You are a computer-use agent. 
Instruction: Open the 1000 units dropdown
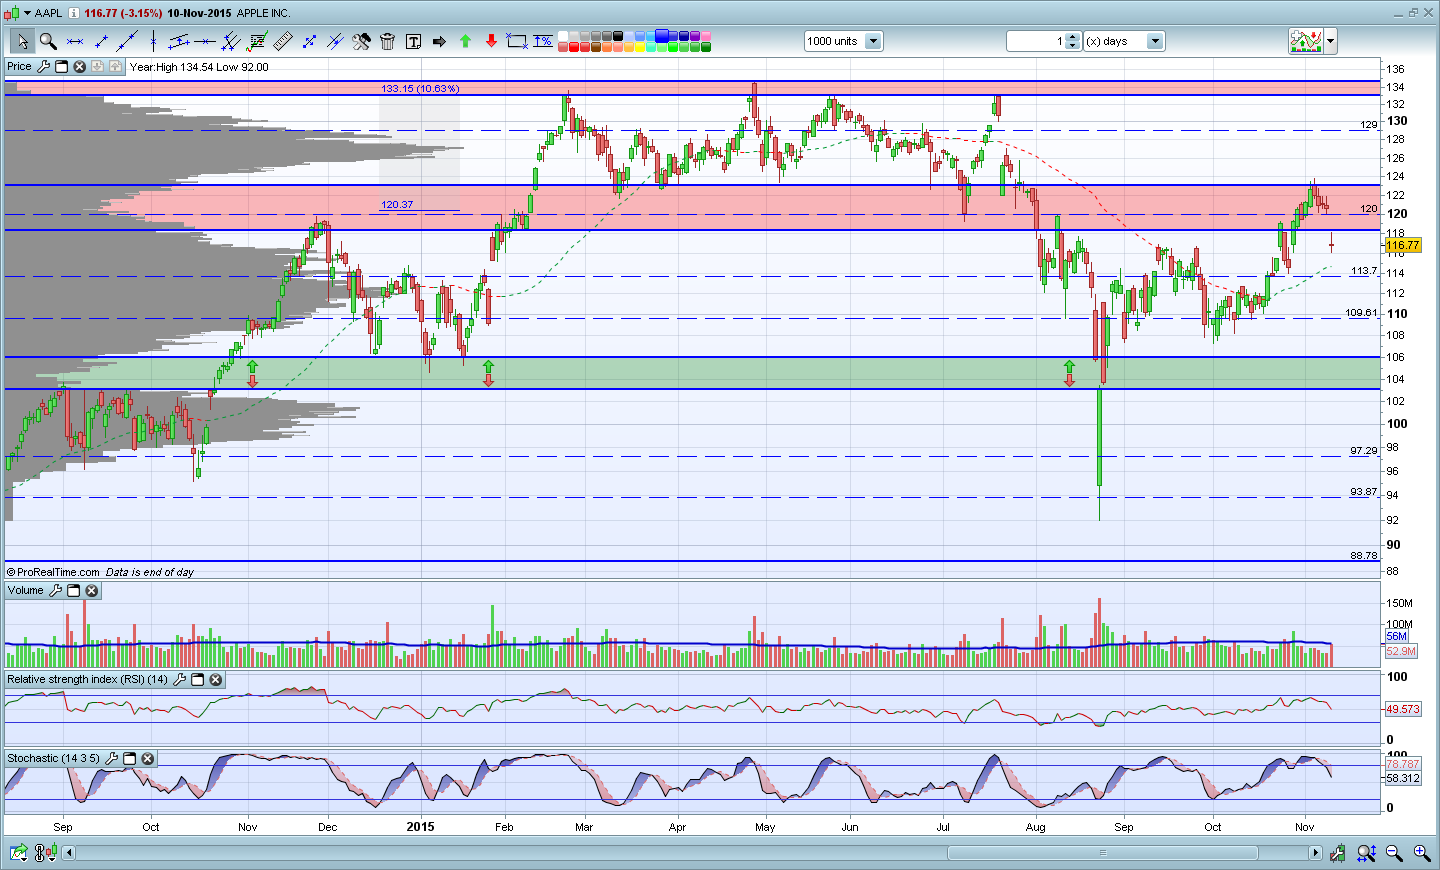click(873, 41)
